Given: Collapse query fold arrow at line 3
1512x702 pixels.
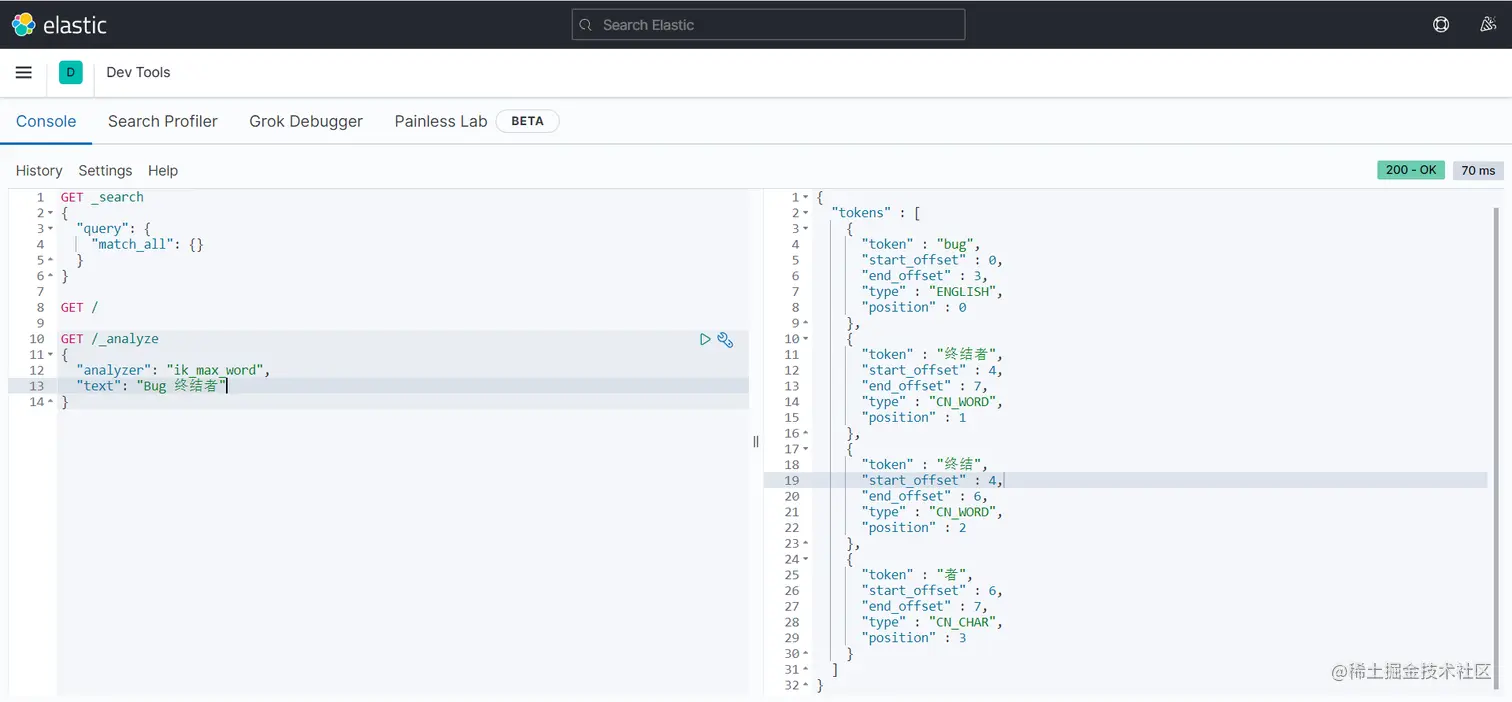Looking at the screenshot, I should point(50,229).
